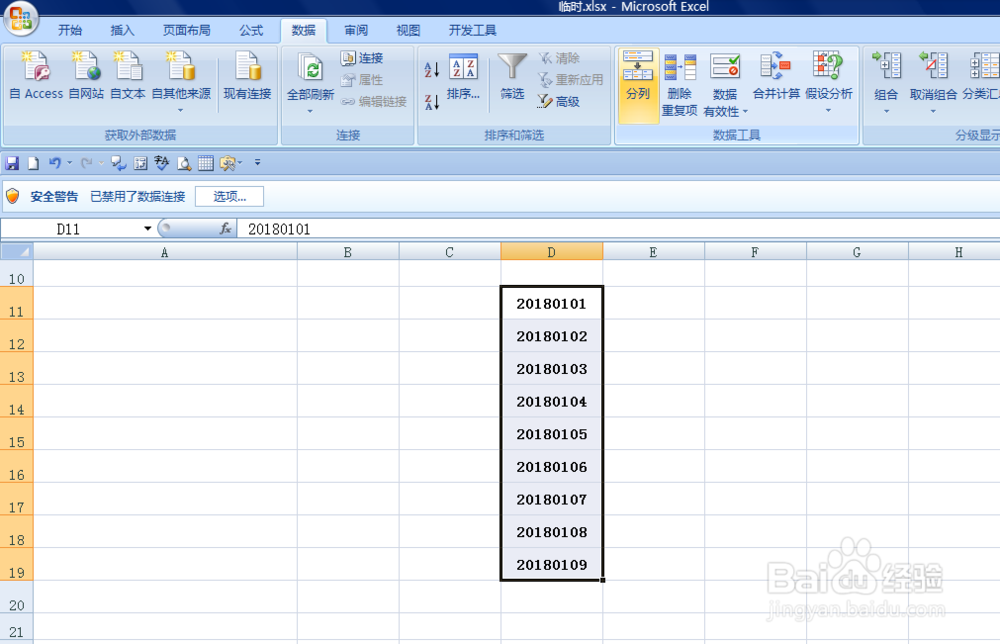Click Group (组合) icon
Viewport: 1000px width, 644px height.
(886, 66)
